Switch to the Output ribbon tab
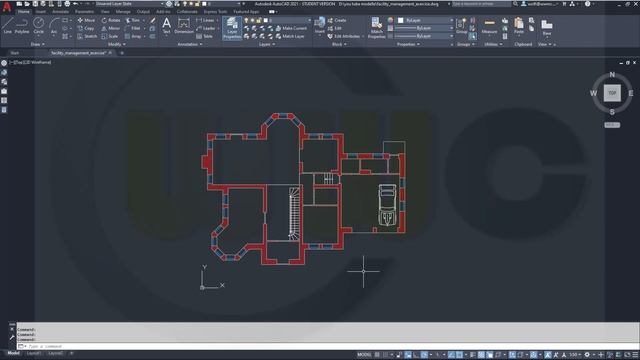 click(x=143, y=12)
